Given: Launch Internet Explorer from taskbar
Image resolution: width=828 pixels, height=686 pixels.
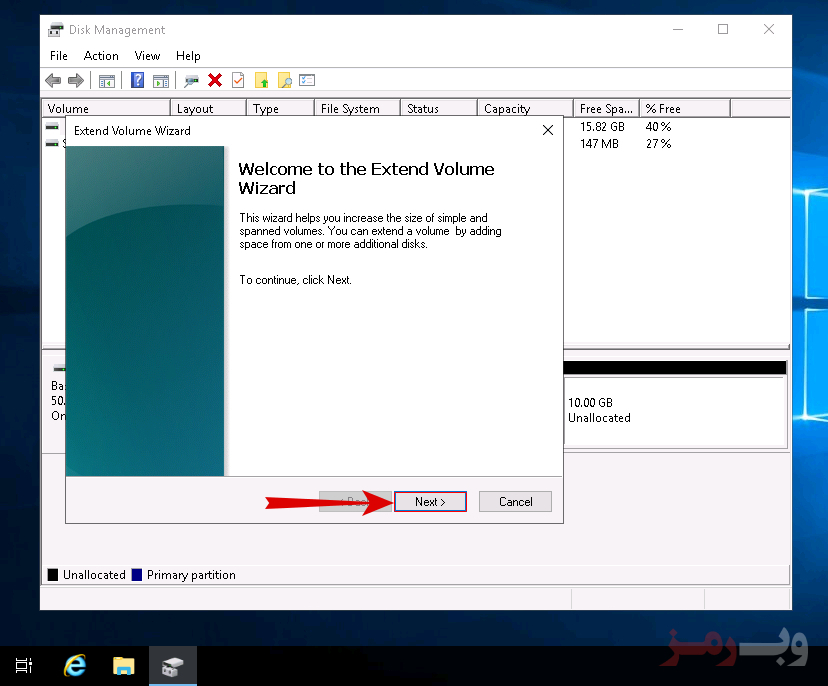Looking at the screenshot, I should pyautogui.click(x=74, y=666).
